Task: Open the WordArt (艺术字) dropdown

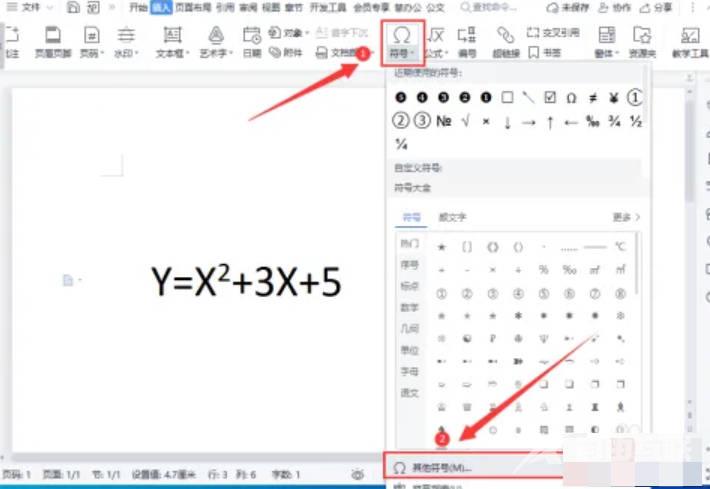Action: tap(216, 42)
